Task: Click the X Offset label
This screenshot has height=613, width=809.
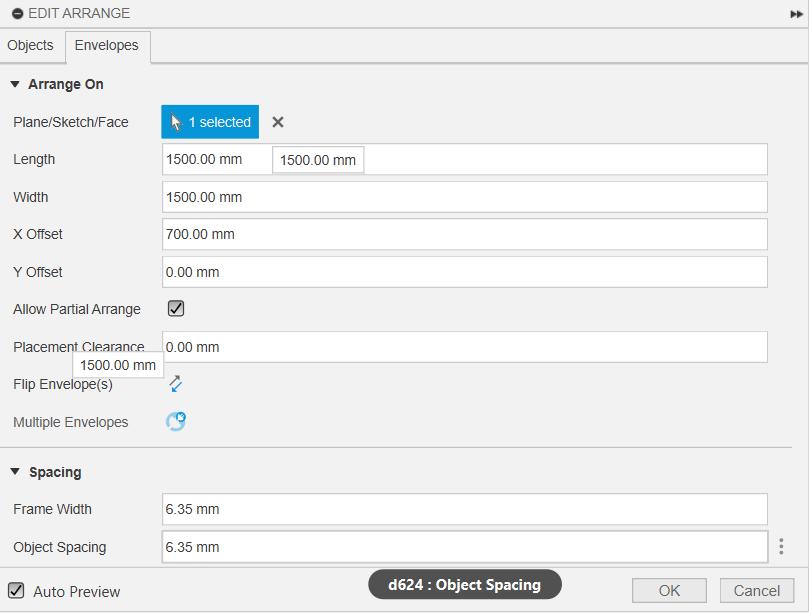Action: pyautogui.click(x=38, y=234)
